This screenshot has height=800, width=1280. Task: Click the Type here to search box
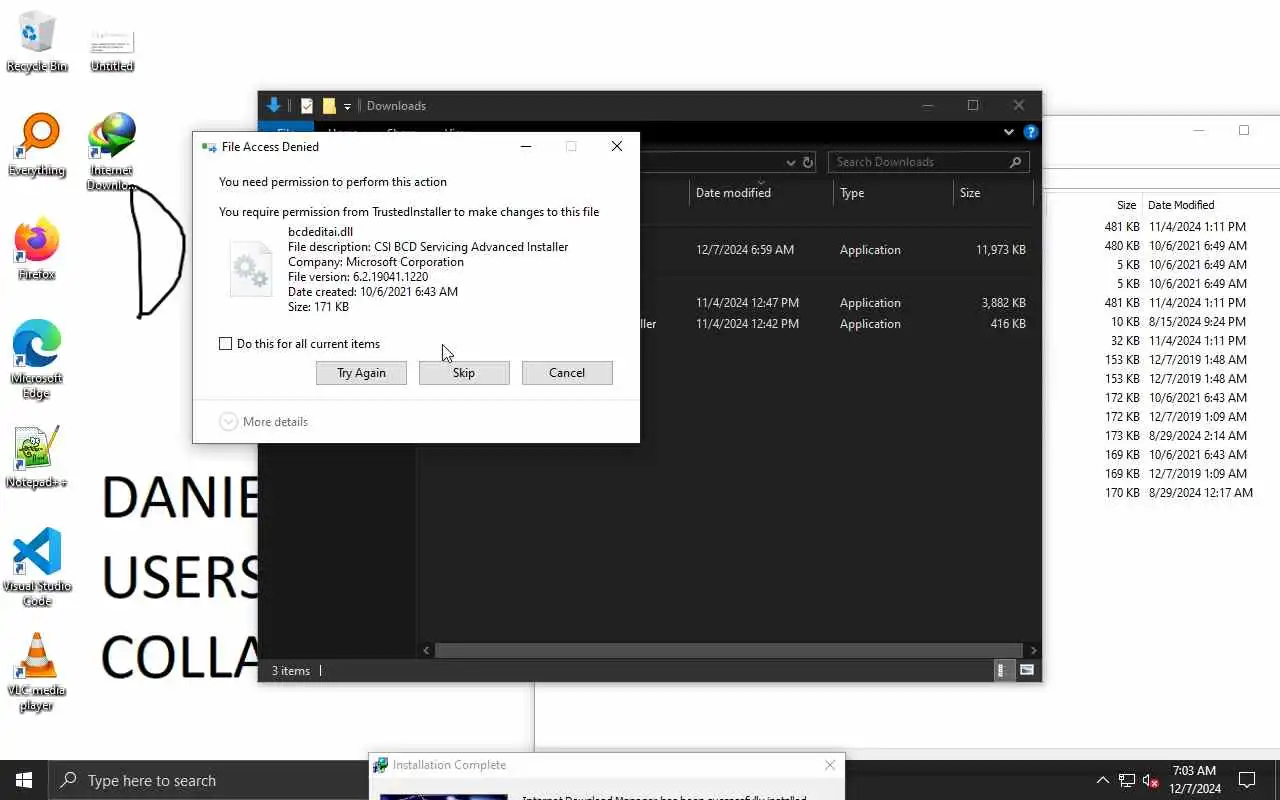(208, 780)
